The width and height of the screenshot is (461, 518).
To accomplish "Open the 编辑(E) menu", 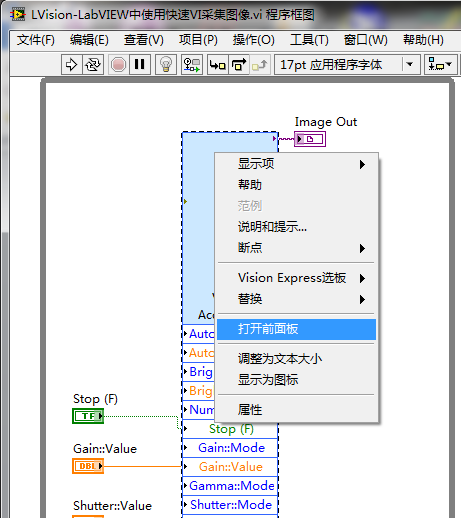I will click(x=89, y=40).
